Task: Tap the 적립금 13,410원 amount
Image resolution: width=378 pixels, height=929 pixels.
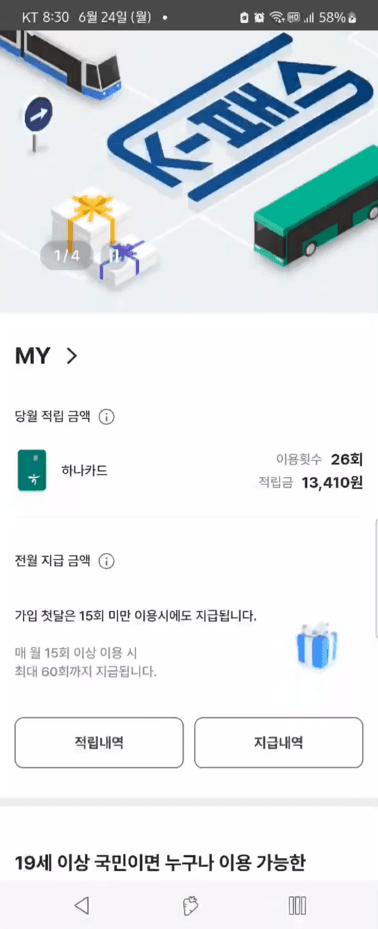Action: pyautogui.click(x=310, y=483)
